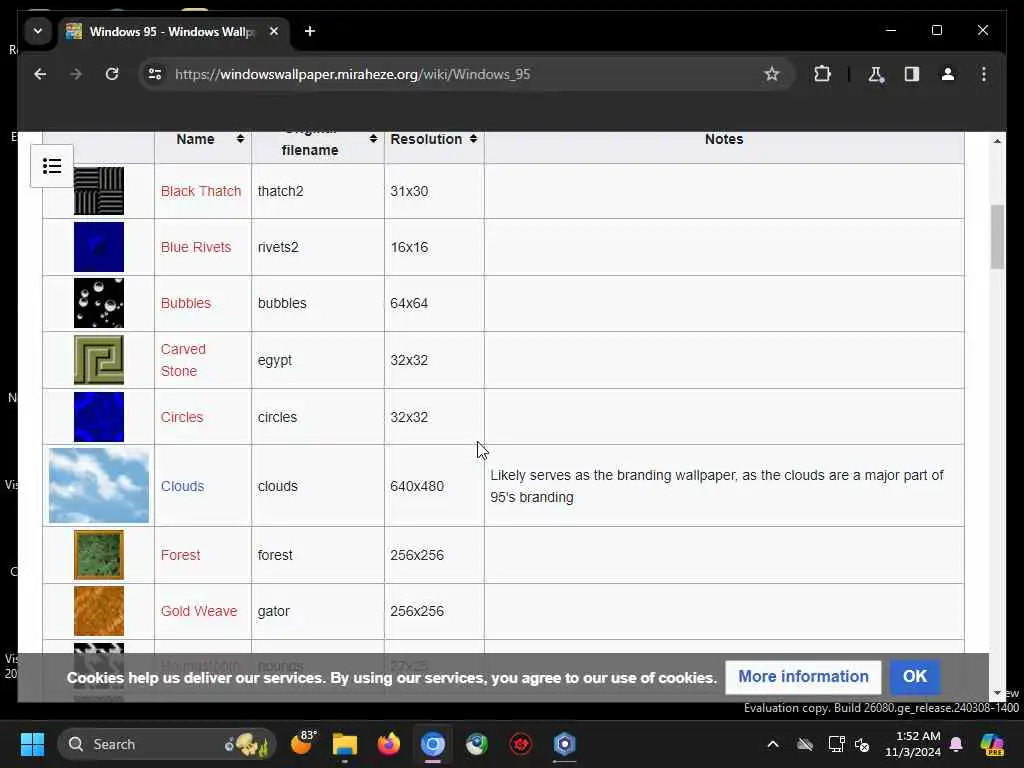Open the Gold Weave link
Screen dimensions: 1024x768
coord(199,611)
